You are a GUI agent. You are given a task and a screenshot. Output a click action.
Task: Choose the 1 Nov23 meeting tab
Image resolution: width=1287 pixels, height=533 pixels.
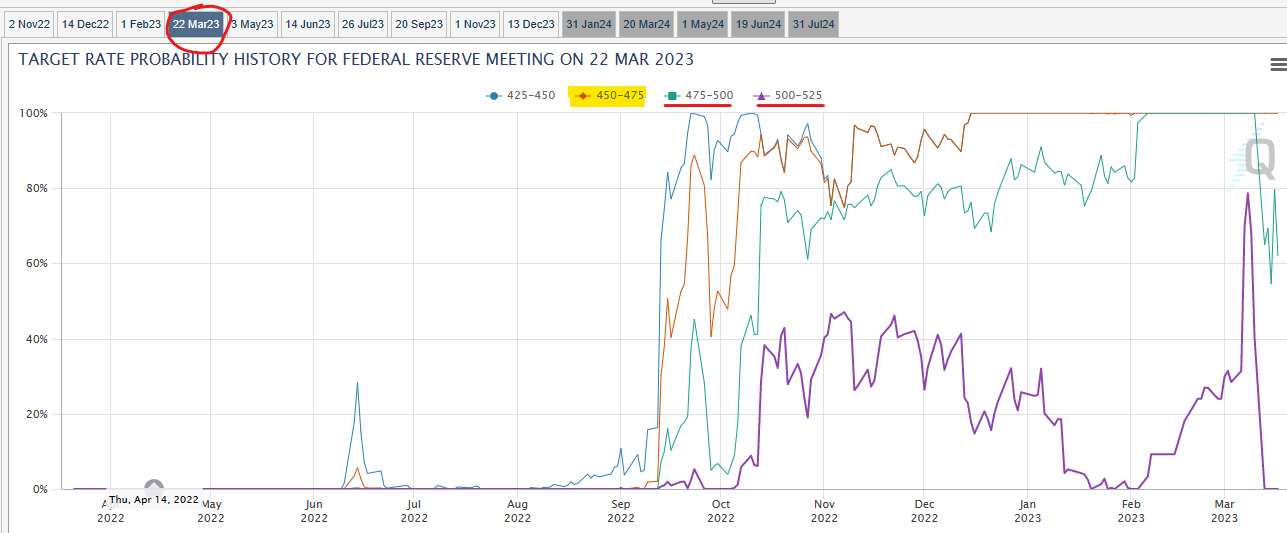coord(475,24)
